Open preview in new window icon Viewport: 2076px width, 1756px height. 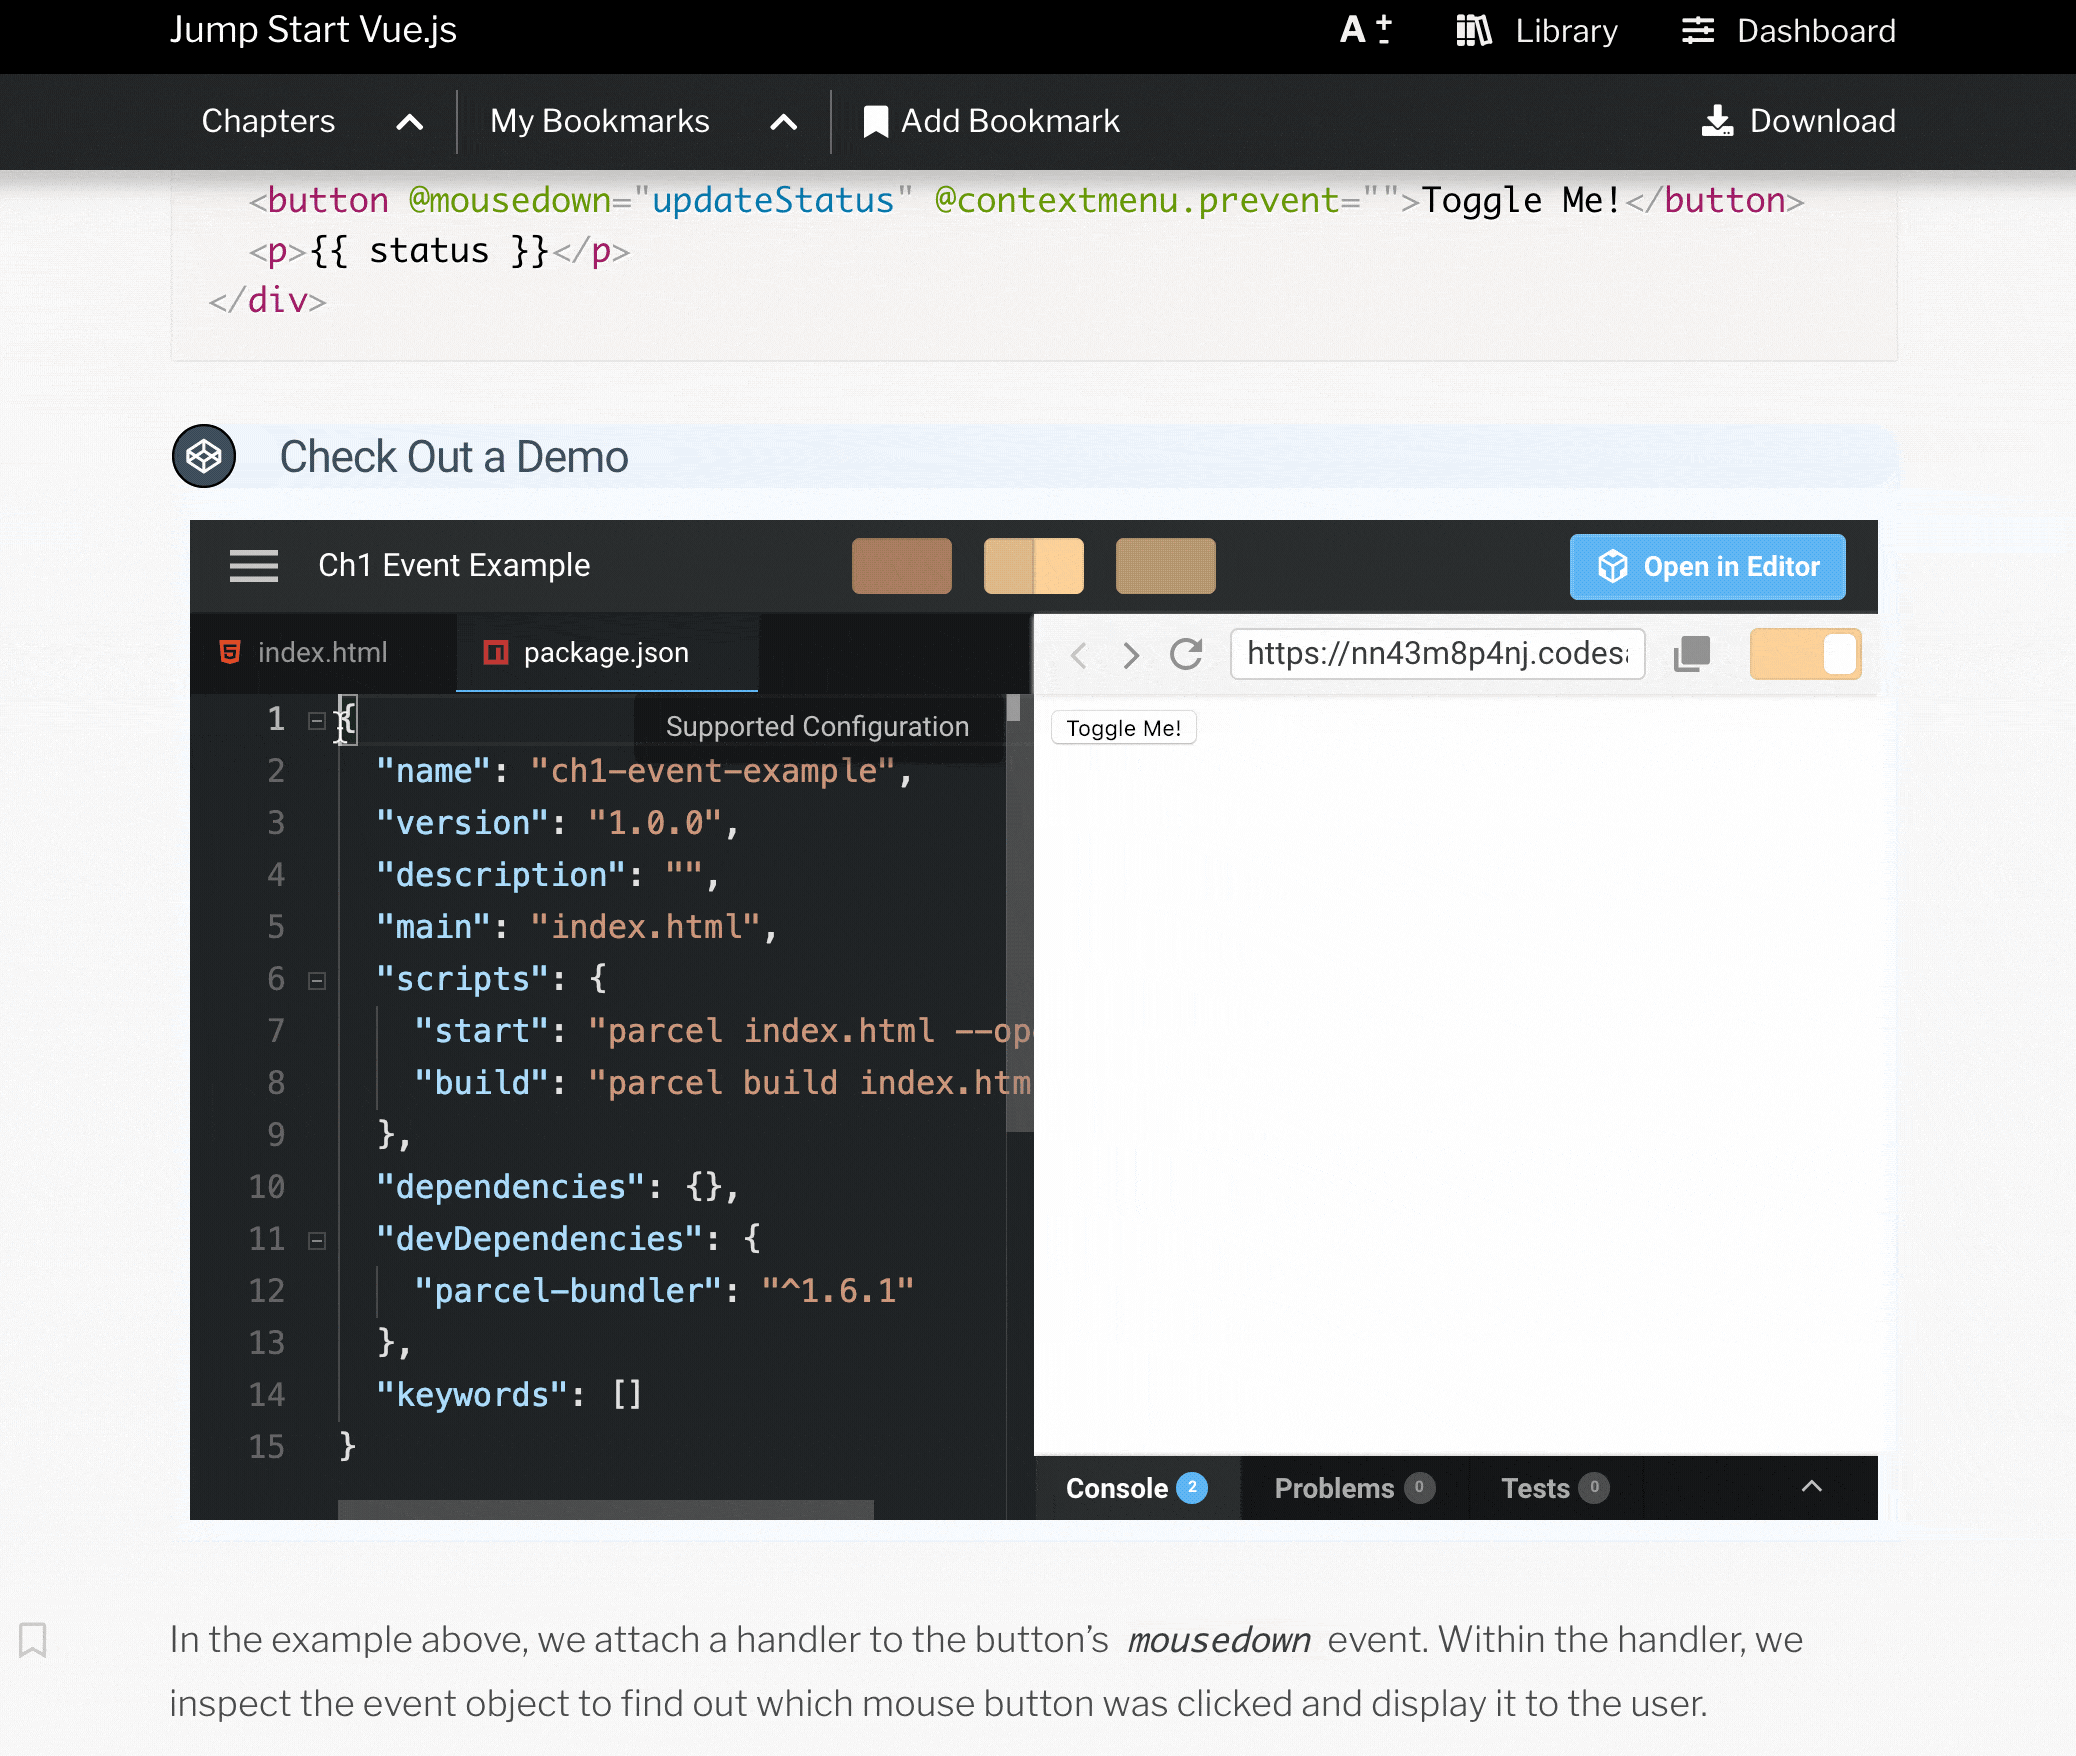click(x=1692, y=654)
